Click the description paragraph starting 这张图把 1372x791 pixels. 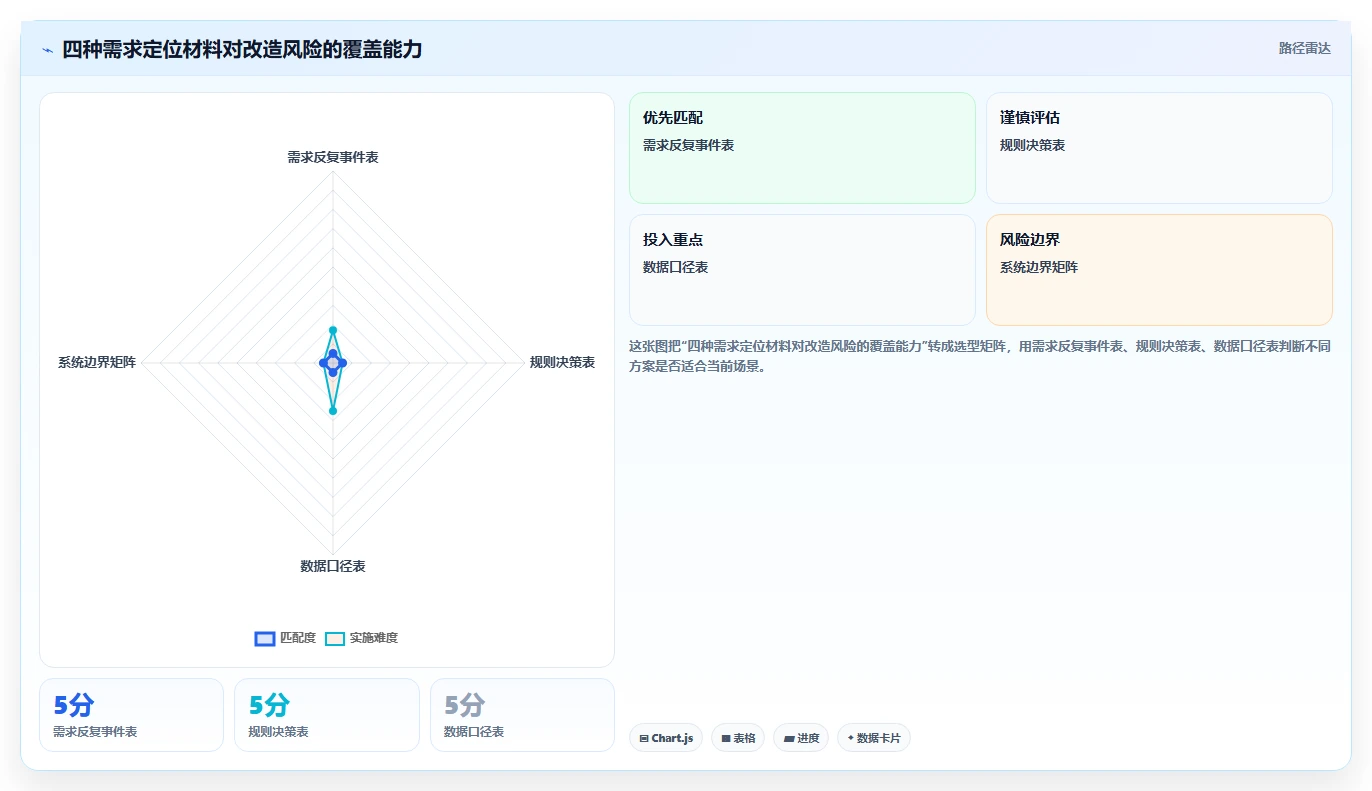tap(980, 356)
